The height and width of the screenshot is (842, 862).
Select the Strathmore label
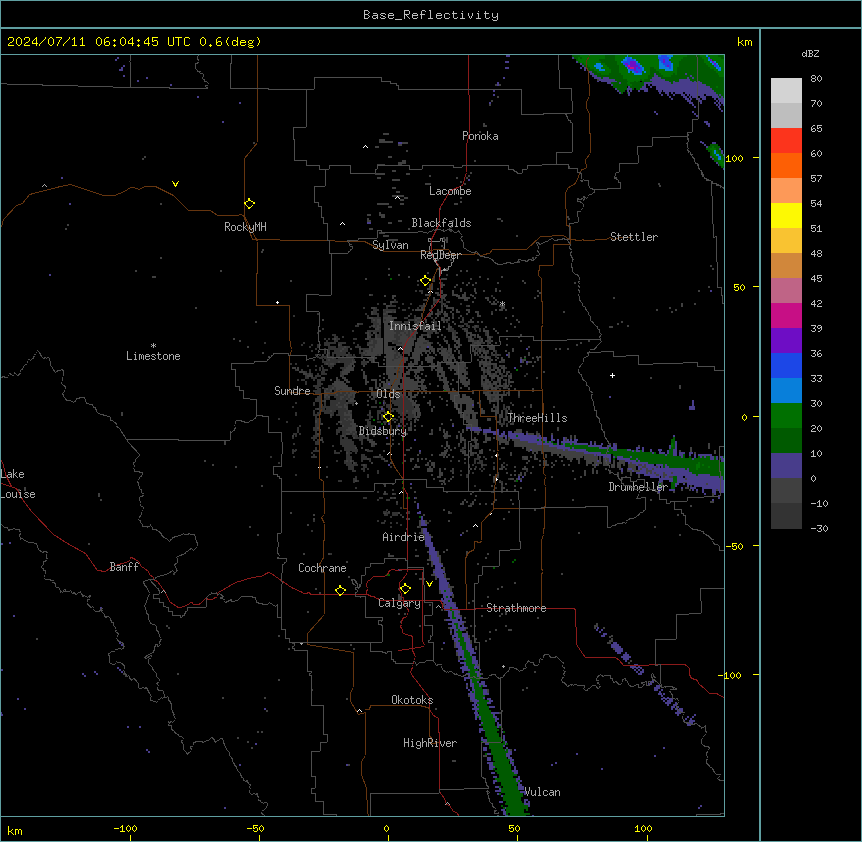[x=516, y=608]
